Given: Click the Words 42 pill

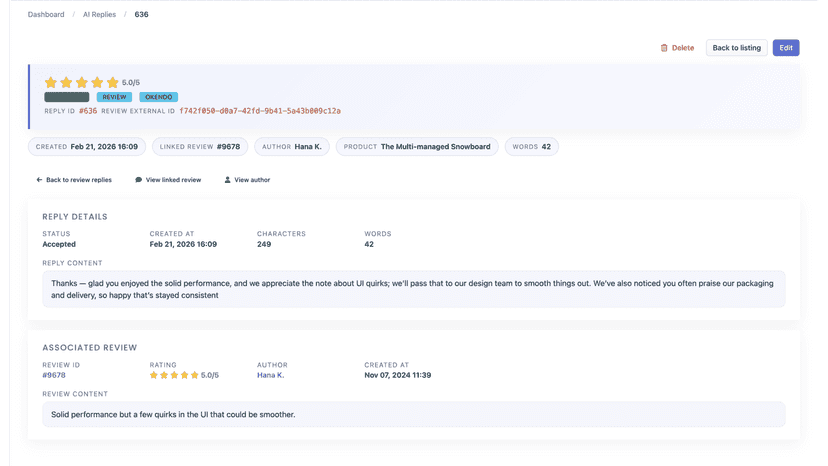Looking at the screenshot, I should coord(532,147).
